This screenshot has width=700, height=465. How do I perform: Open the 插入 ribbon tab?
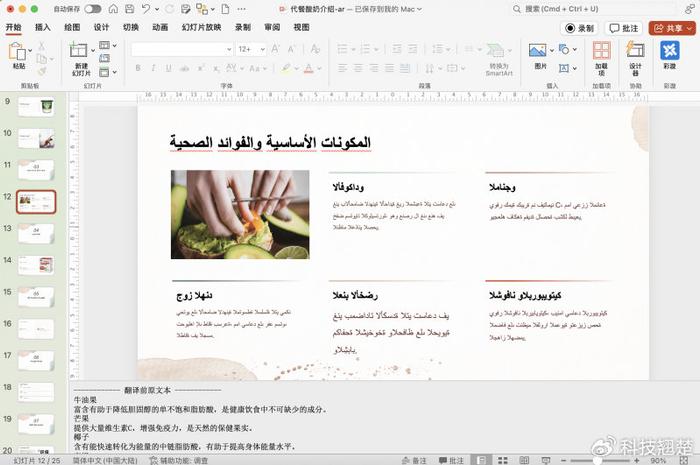[42, 27]
